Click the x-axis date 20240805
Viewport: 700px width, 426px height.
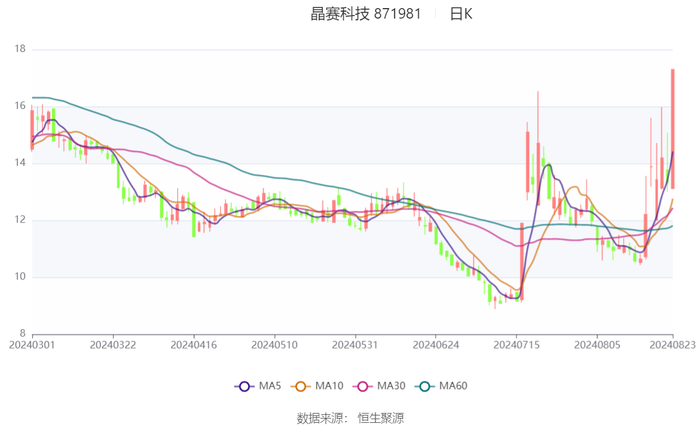point(597,345)
